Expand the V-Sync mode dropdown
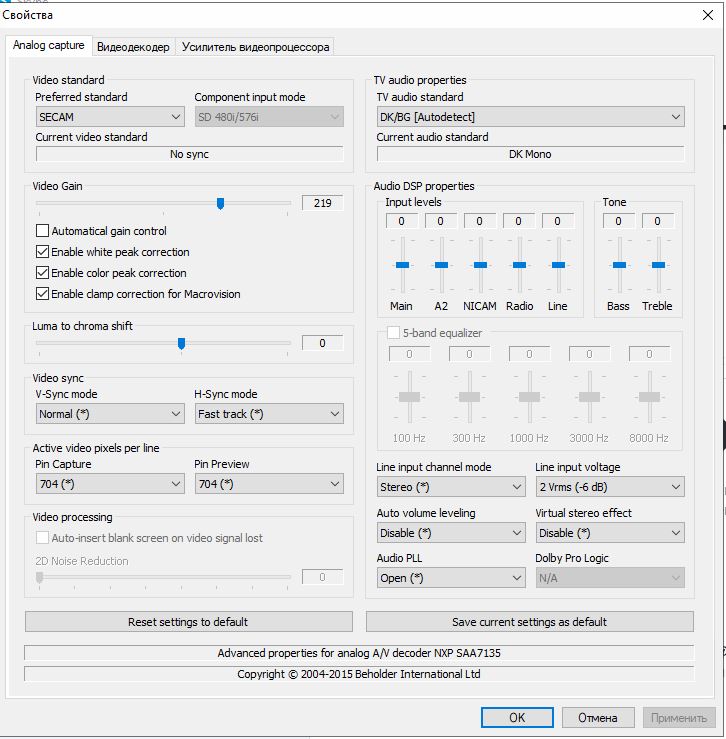This screenshot has width=726, height=739. tap(109, 414)
